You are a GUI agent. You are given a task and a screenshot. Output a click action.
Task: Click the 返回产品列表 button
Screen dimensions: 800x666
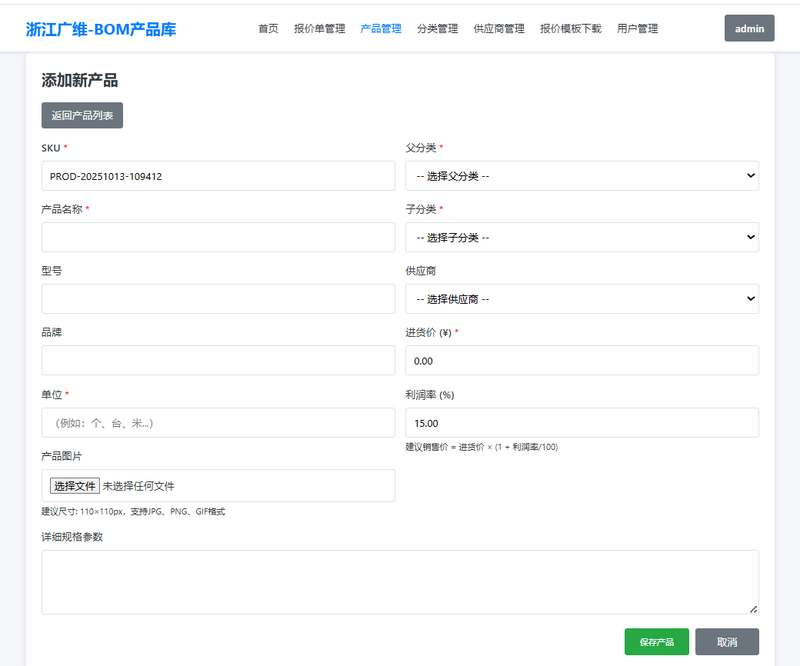pos(82,115)
